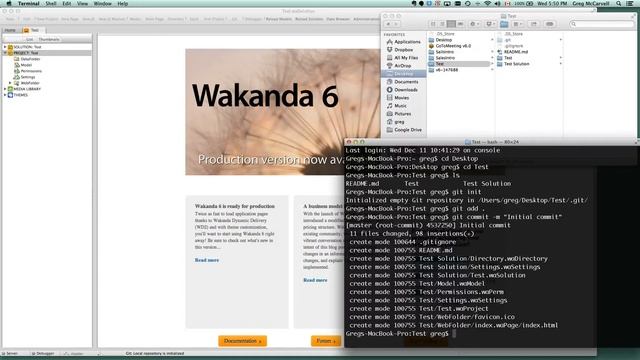Open the Apple menu

click(x=9, y=3)
